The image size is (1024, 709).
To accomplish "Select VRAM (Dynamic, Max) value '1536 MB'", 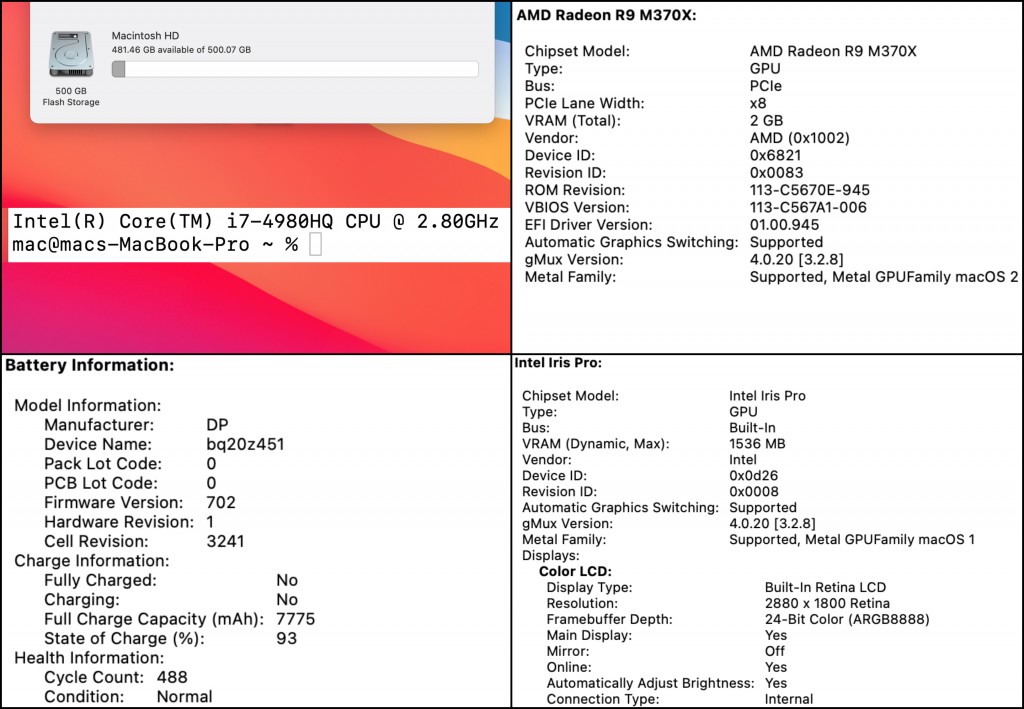I will [758, 444].
